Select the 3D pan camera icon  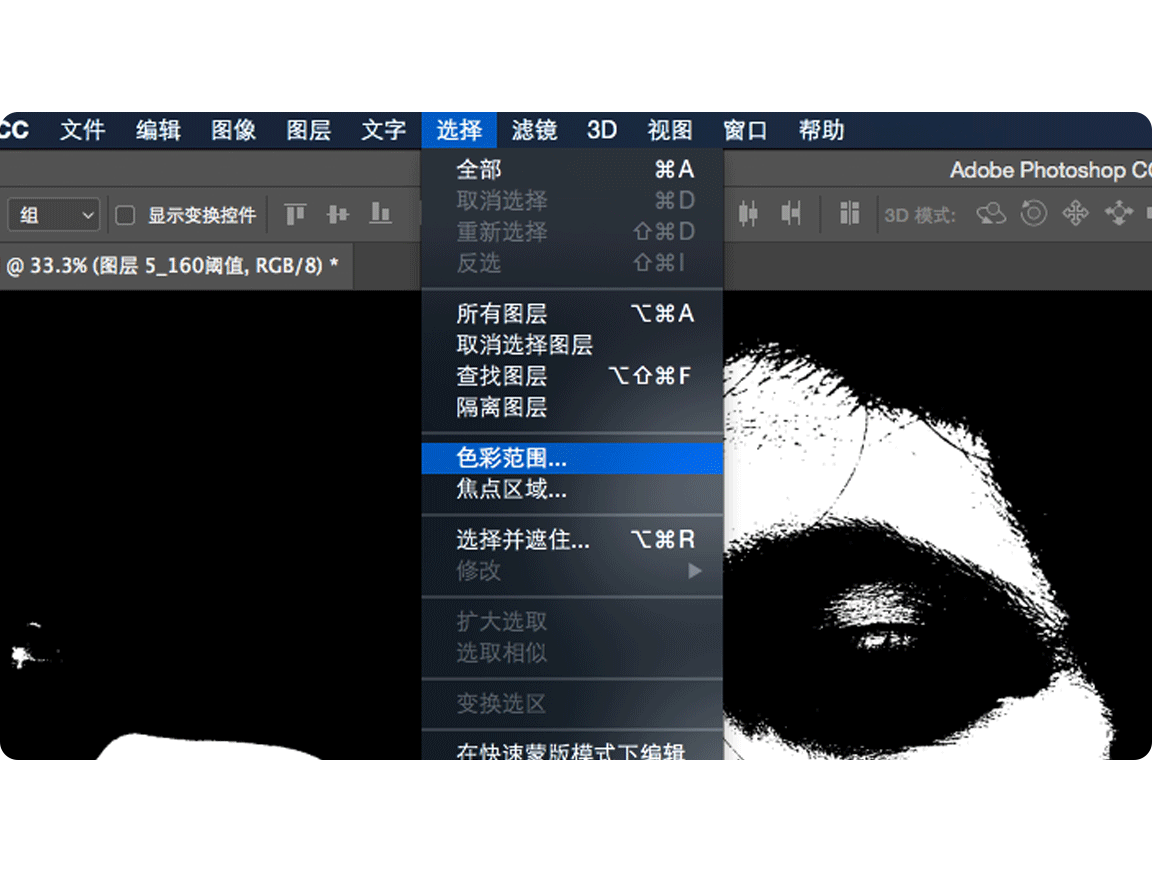coord(1076,214)
